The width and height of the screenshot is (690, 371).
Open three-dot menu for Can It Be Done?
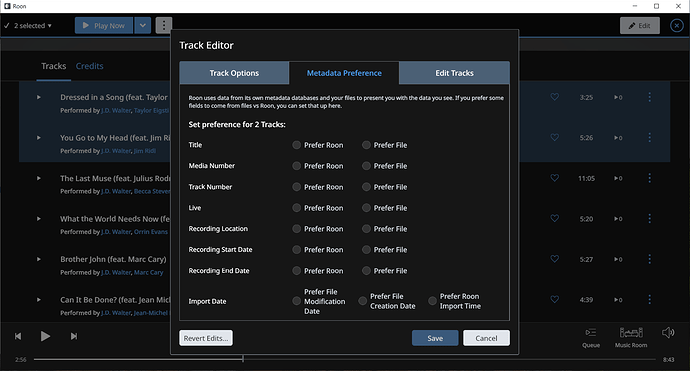tap(650, 299)
